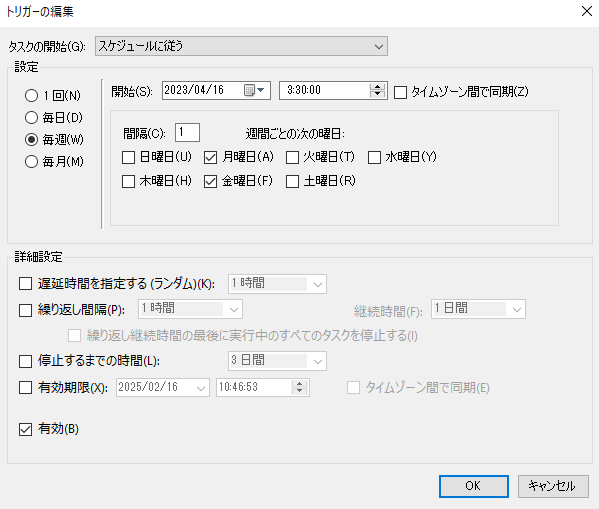Click the 間隔(C) week interval field

coord(187,133)
